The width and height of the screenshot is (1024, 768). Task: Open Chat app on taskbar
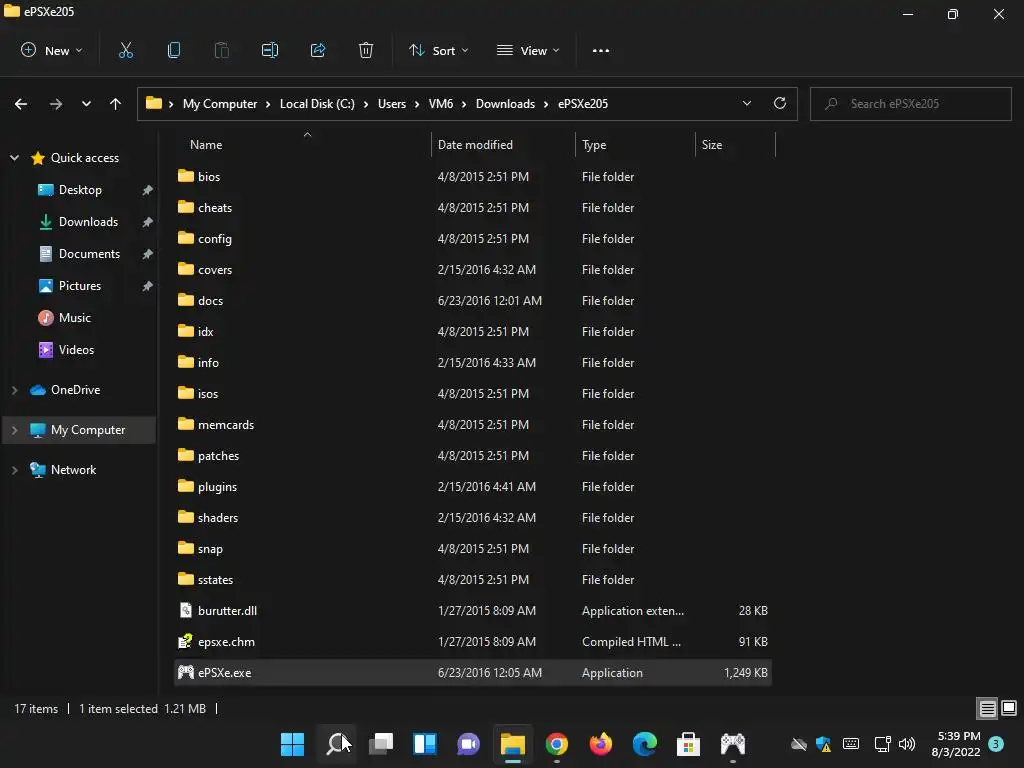468,744
